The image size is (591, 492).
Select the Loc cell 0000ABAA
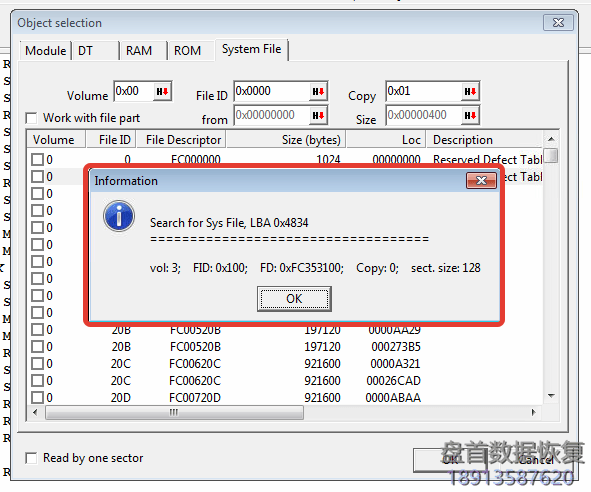[393, 397]
